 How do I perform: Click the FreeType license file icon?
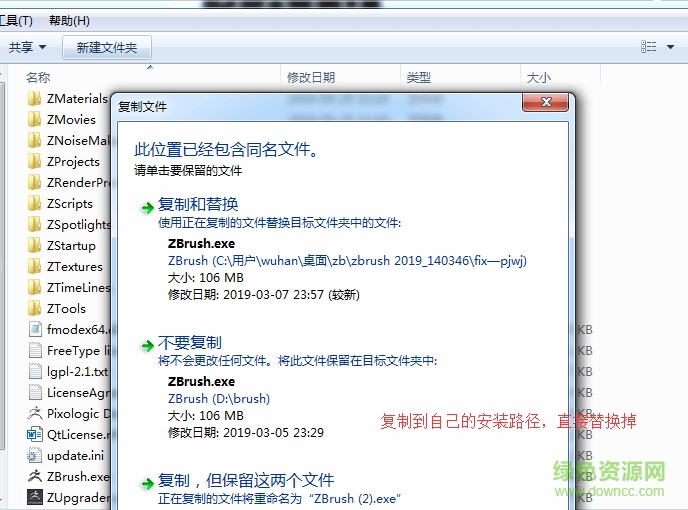(35, 351)
